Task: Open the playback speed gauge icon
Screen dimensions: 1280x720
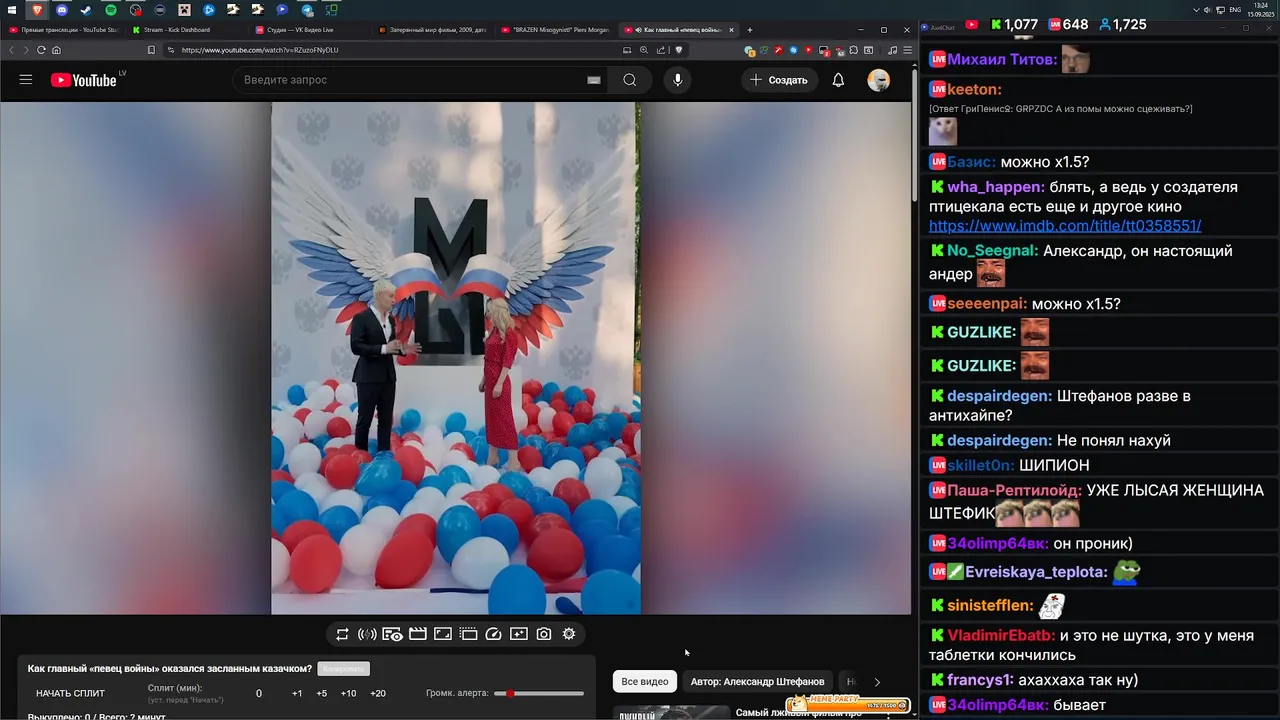Action: [493, 634]
